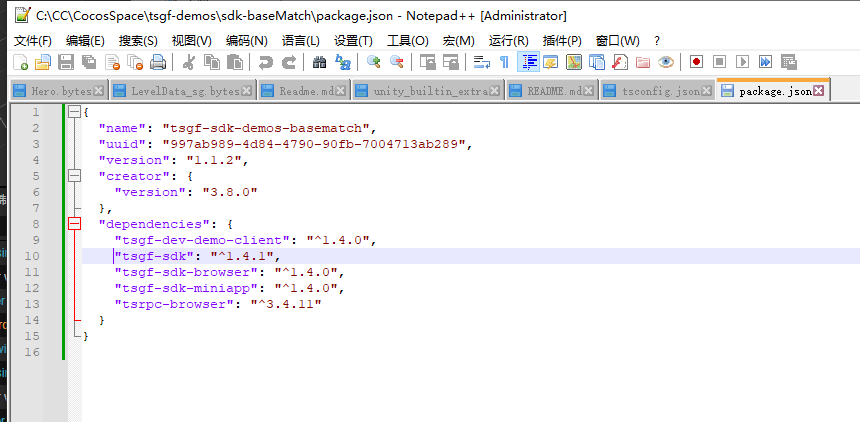Toggle synchronized vertical scrolling icon
The width and height of the screenshot is (860, 422).
[x=427, y=62]
